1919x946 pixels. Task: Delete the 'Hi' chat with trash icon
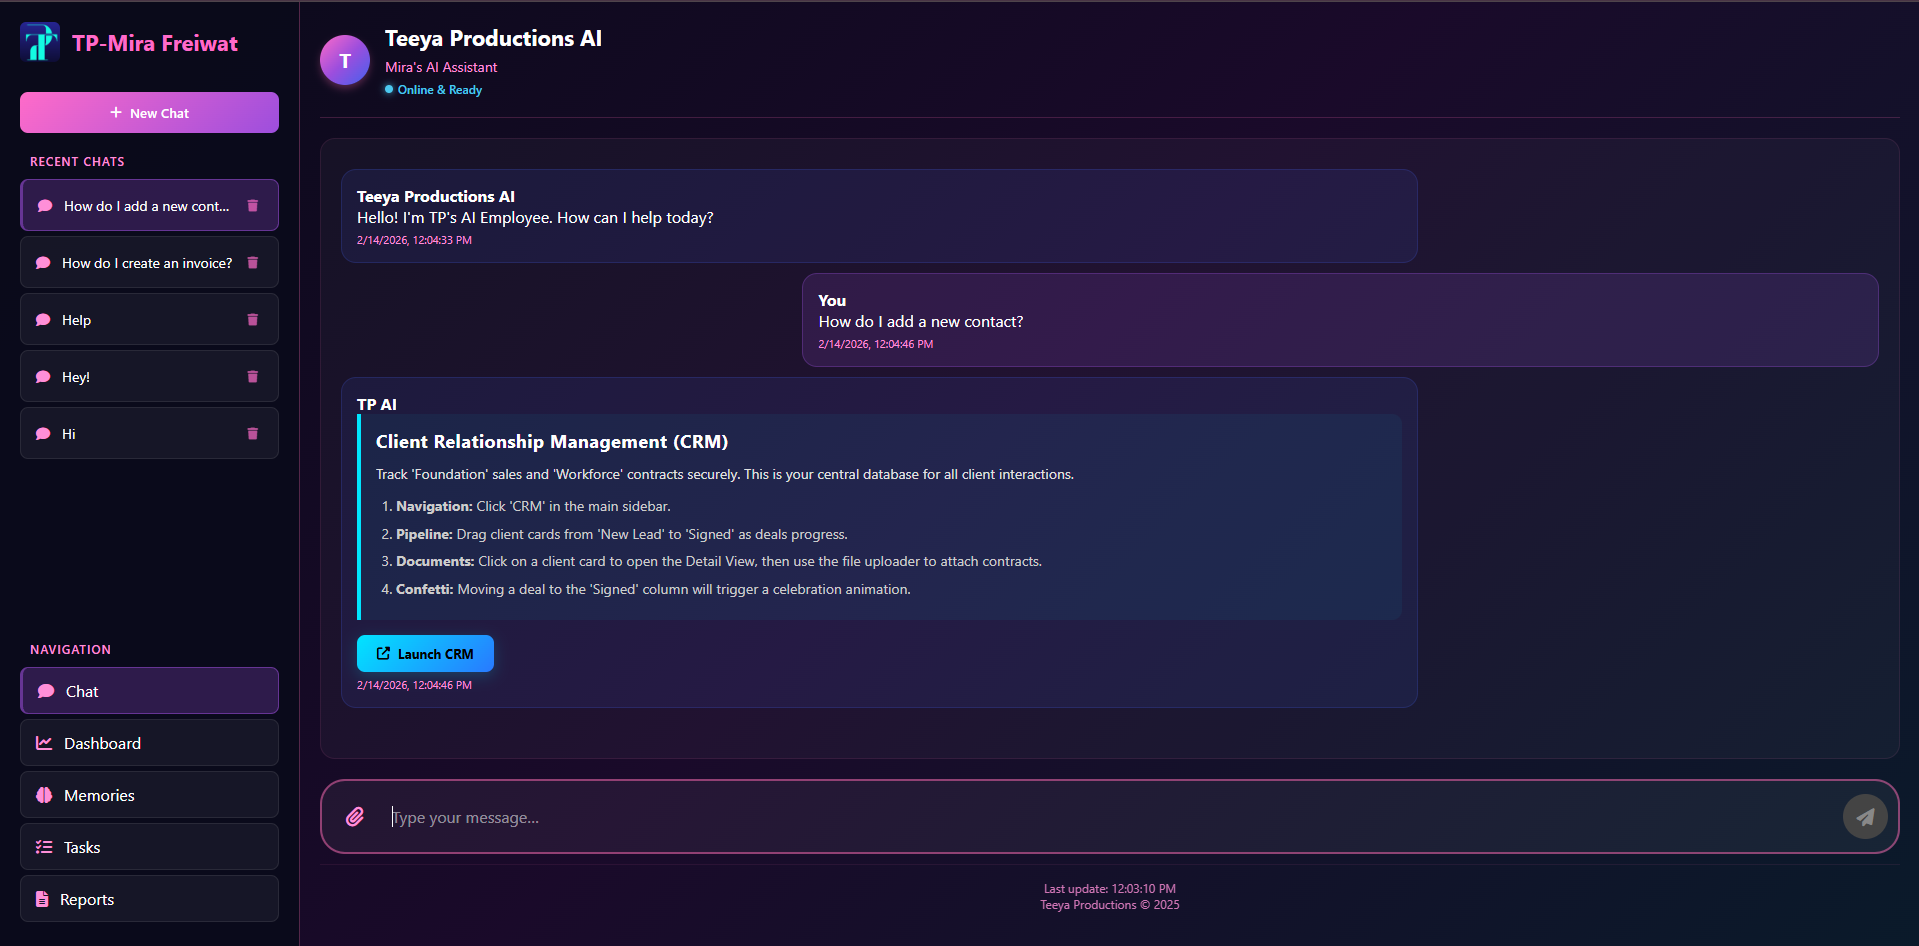[x=251, y=433]
